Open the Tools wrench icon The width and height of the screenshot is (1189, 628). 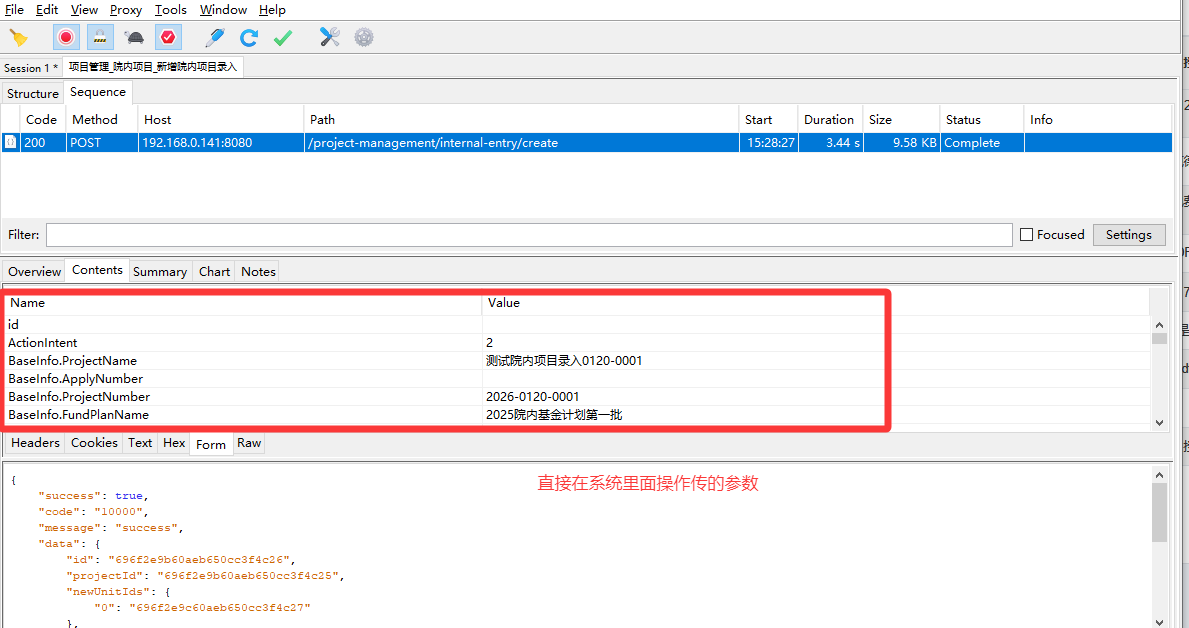tap(330, 37)
